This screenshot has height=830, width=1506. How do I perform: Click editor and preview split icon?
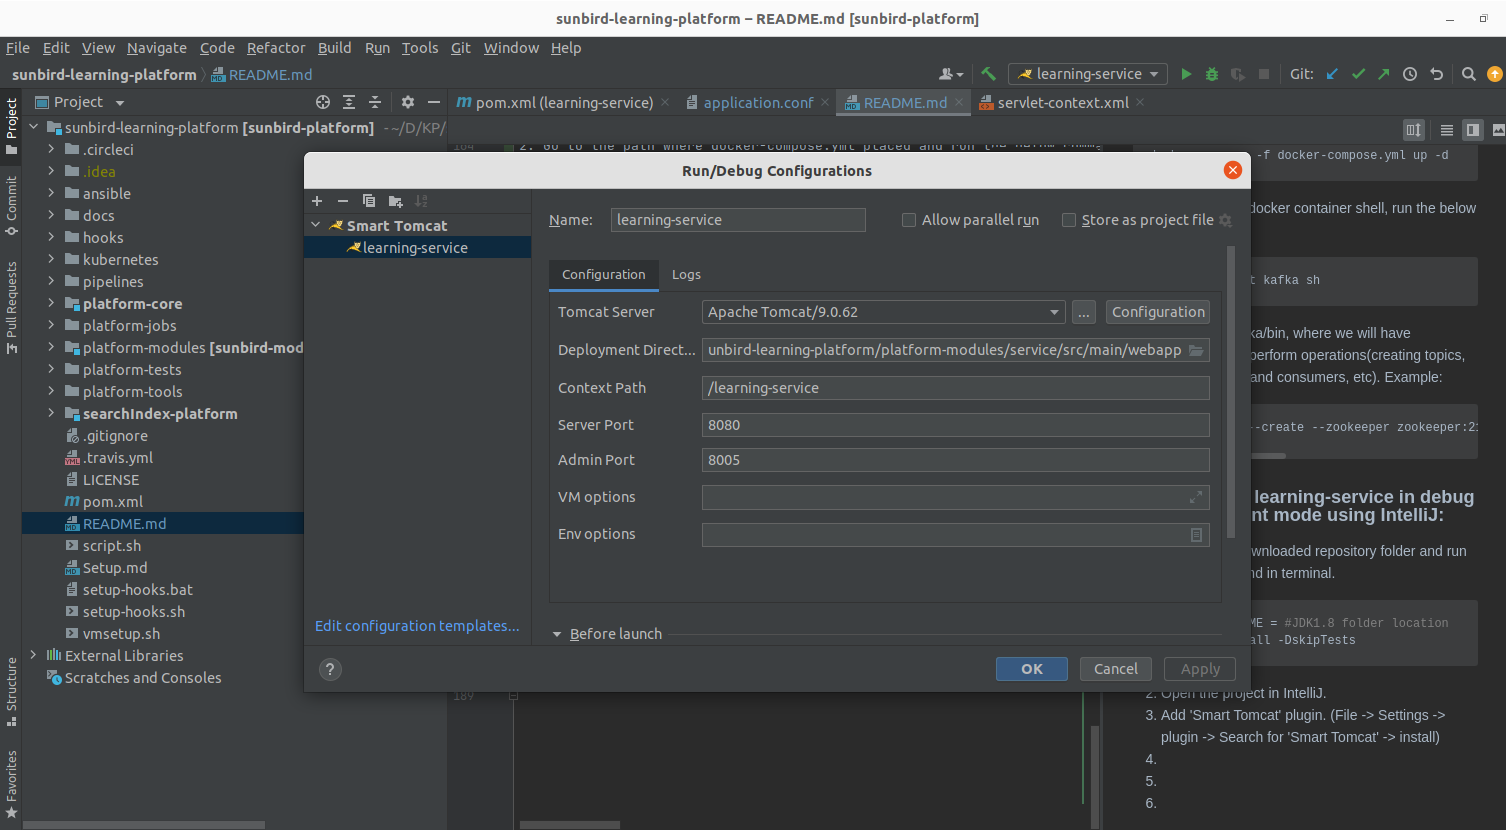[1473, 130]
